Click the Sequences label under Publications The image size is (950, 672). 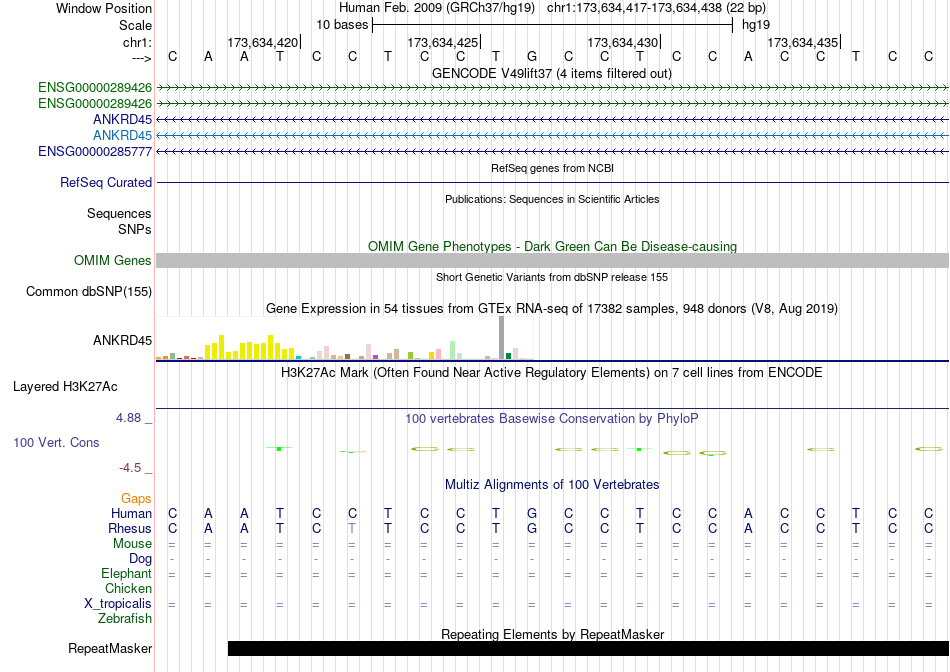point(119,213)
